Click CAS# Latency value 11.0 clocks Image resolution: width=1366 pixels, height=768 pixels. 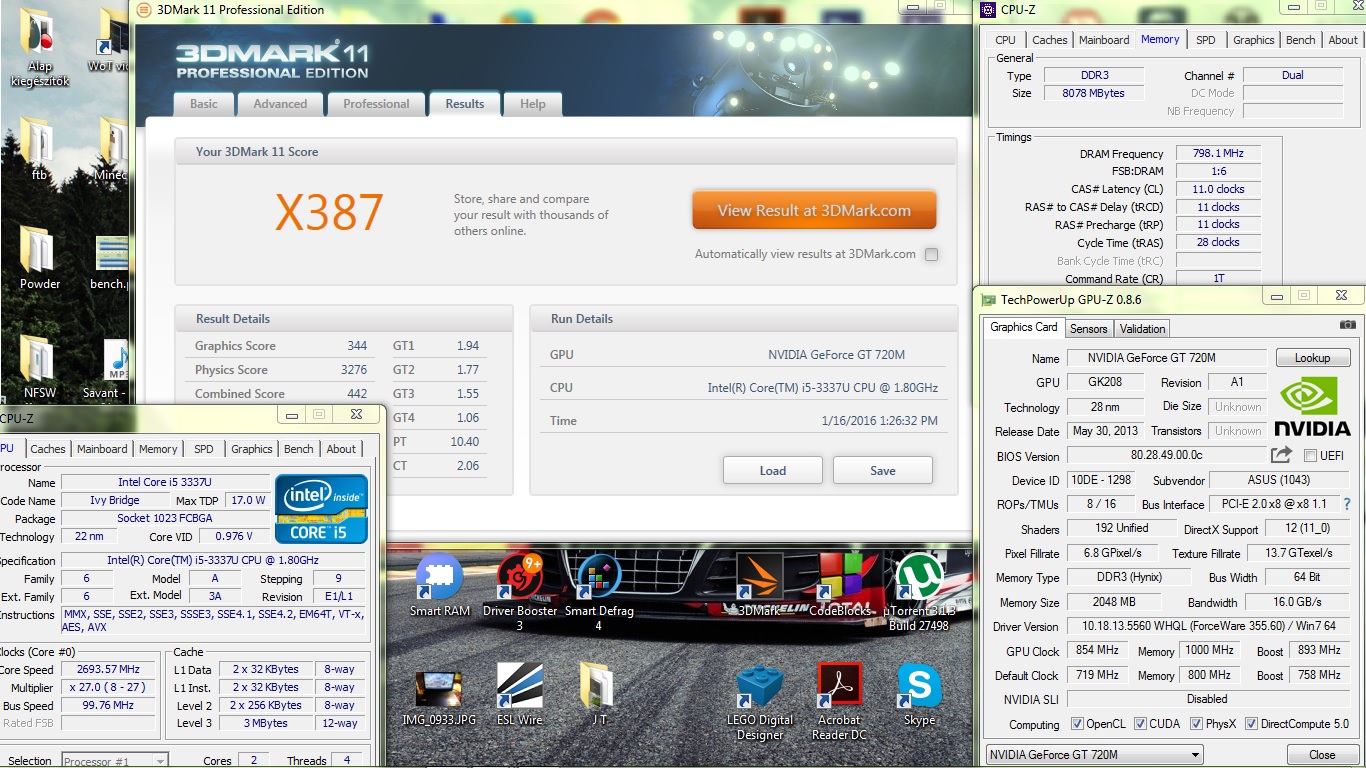tap(1217, 189)
